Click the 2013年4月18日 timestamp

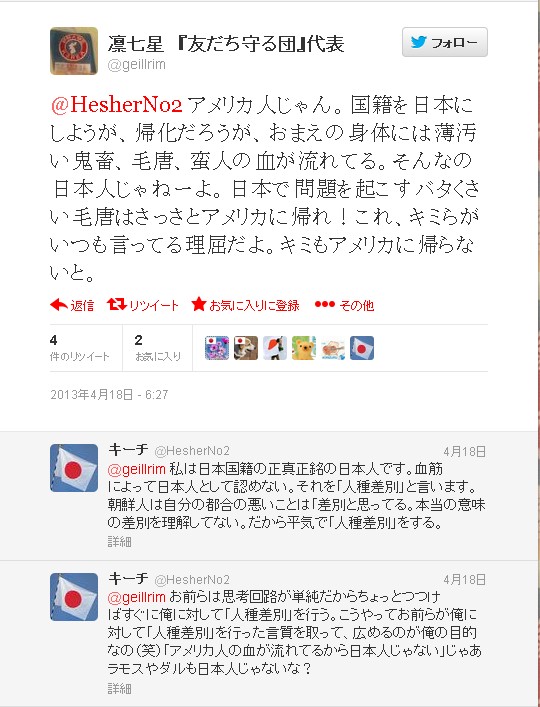click(109, 395)
